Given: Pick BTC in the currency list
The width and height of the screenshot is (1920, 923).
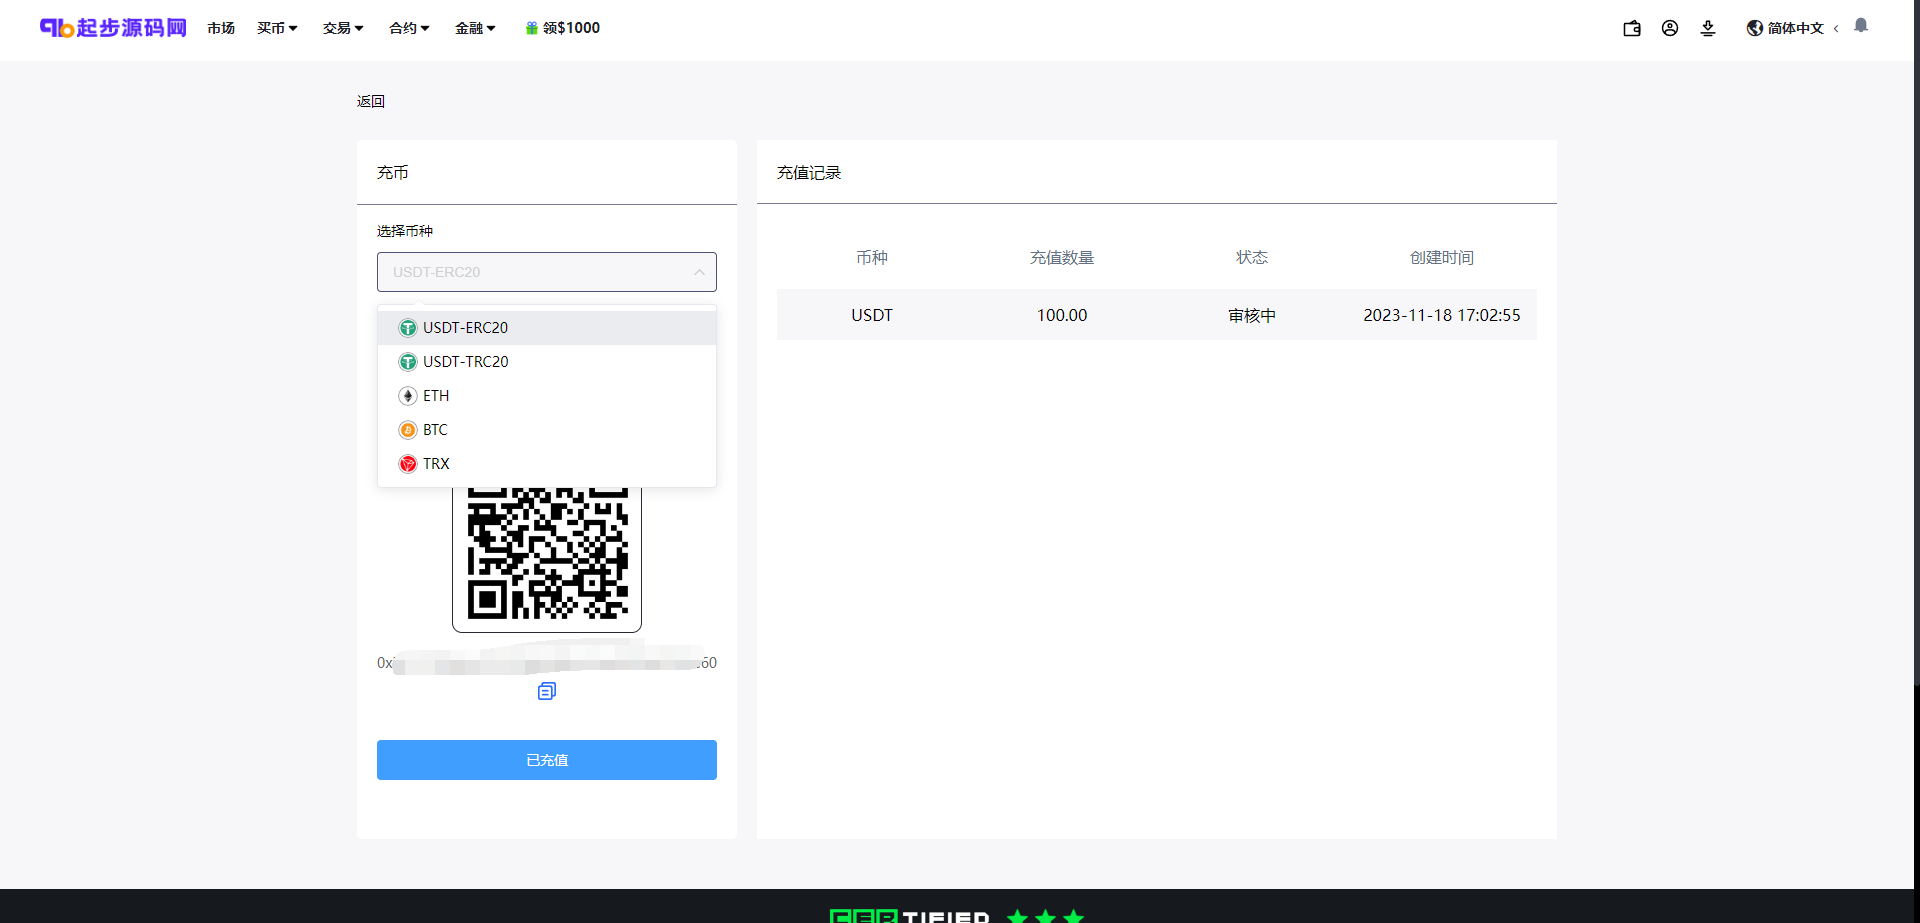Looking at the screenshot, I should click(x=435, y=430).
